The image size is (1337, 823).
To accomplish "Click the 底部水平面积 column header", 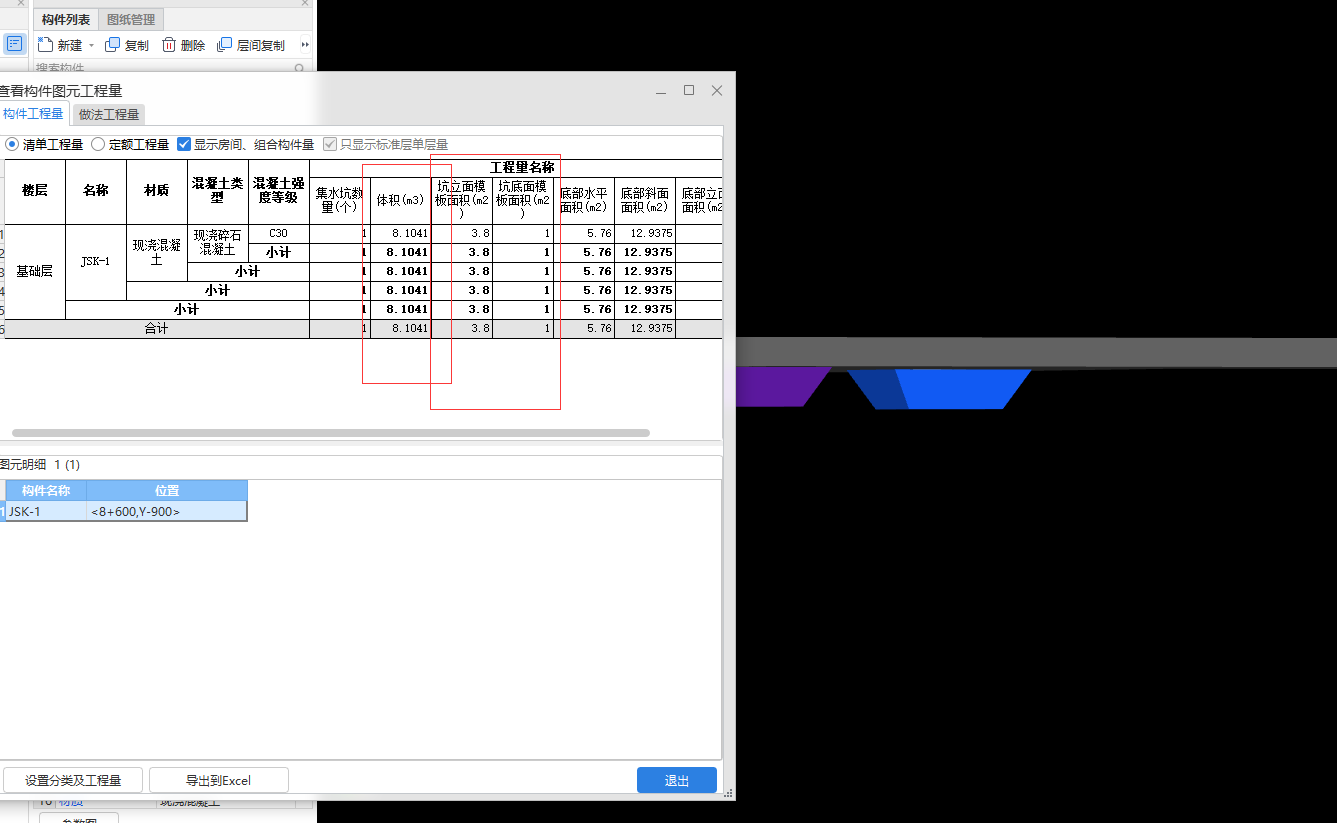I will [584, 200].
